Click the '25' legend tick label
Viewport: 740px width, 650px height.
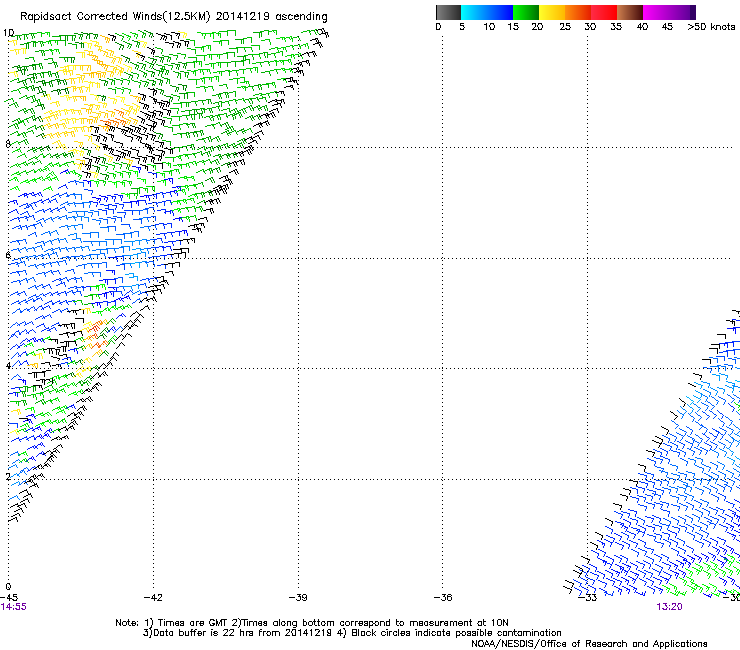[x=565, y=27]
